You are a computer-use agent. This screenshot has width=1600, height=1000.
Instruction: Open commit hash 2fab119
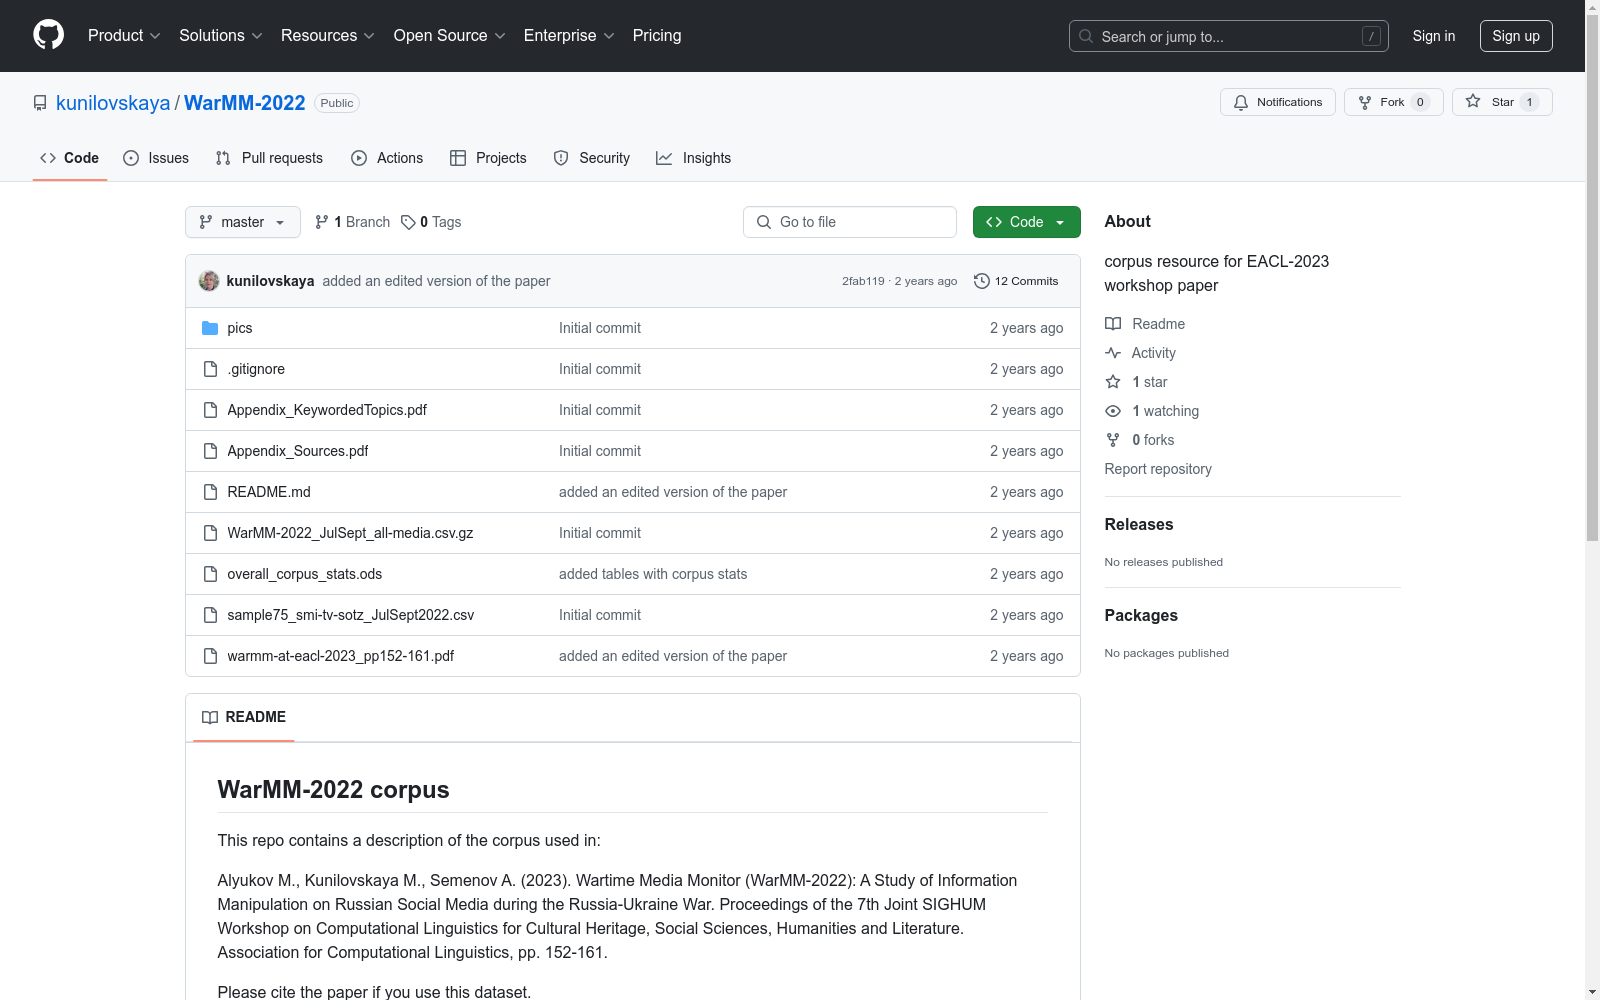pos(863,281)
